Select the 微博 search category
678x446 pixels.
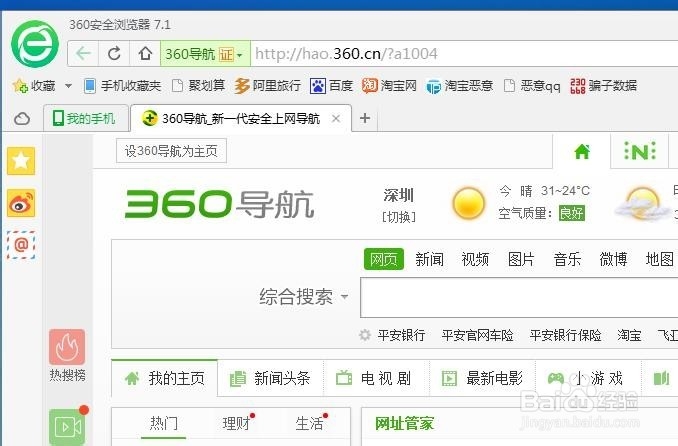click(613, 259)
